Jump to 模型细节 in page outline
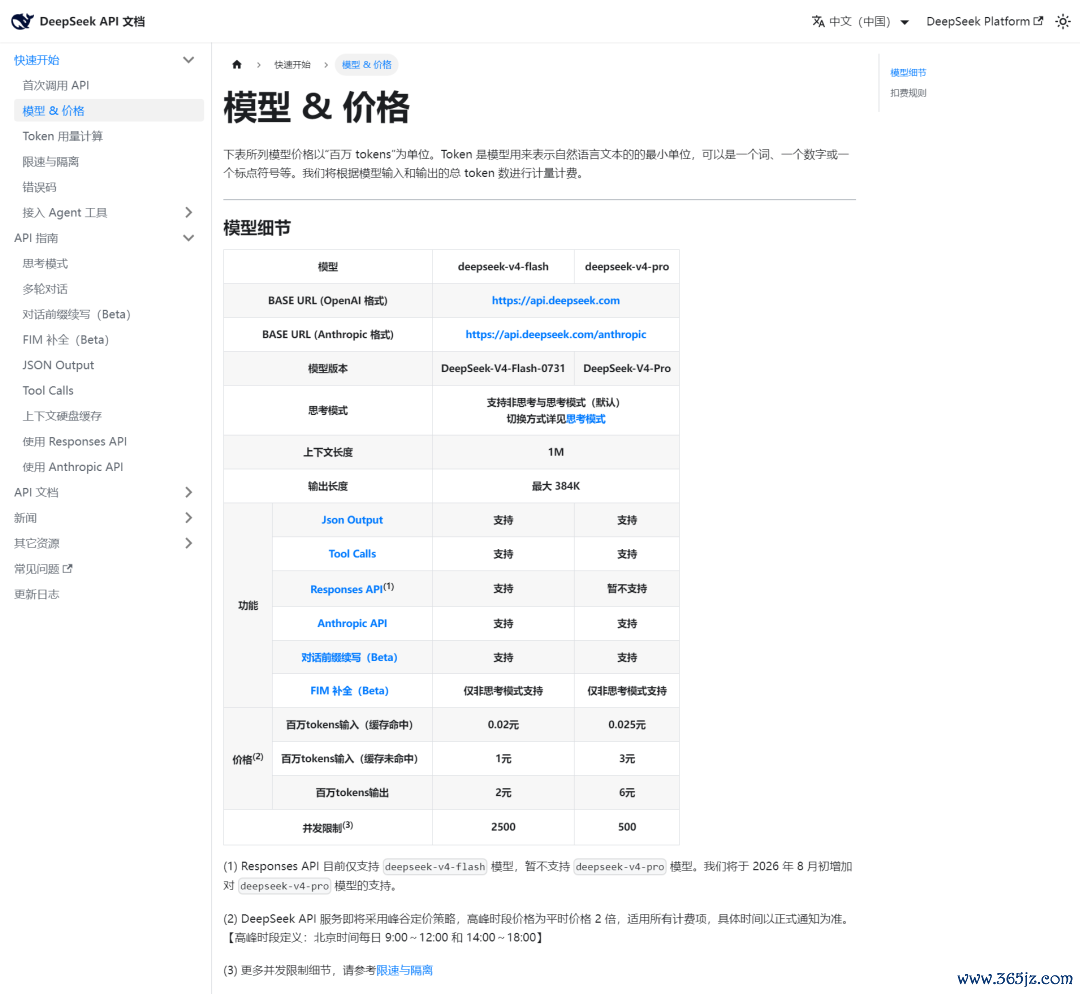 pyautogui.click(x=908, y=72)
